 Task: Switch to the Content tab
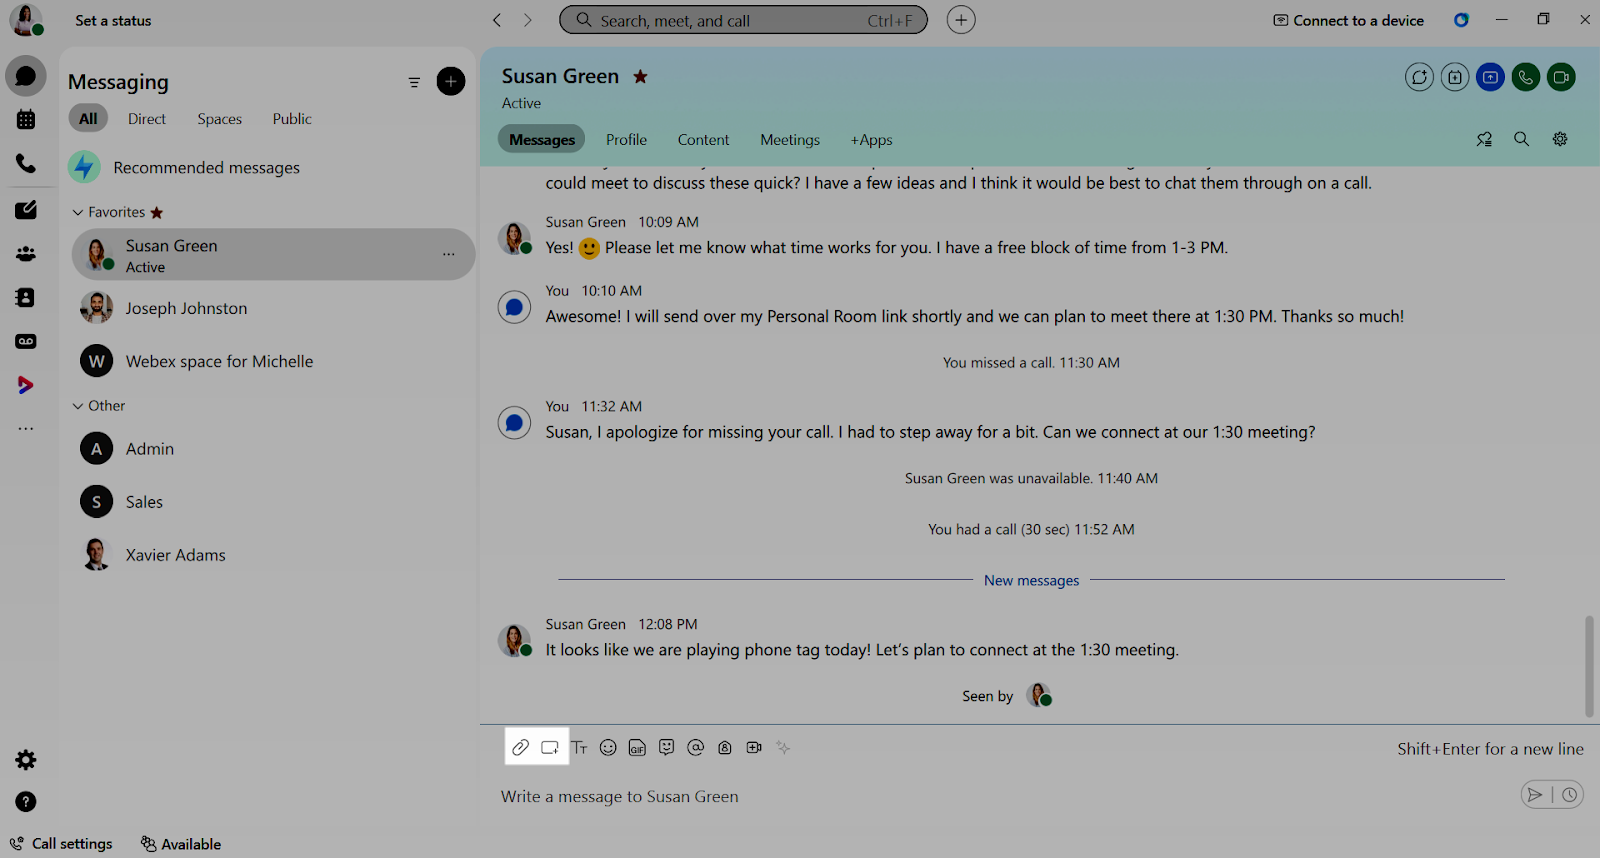[x=703, y=140]
